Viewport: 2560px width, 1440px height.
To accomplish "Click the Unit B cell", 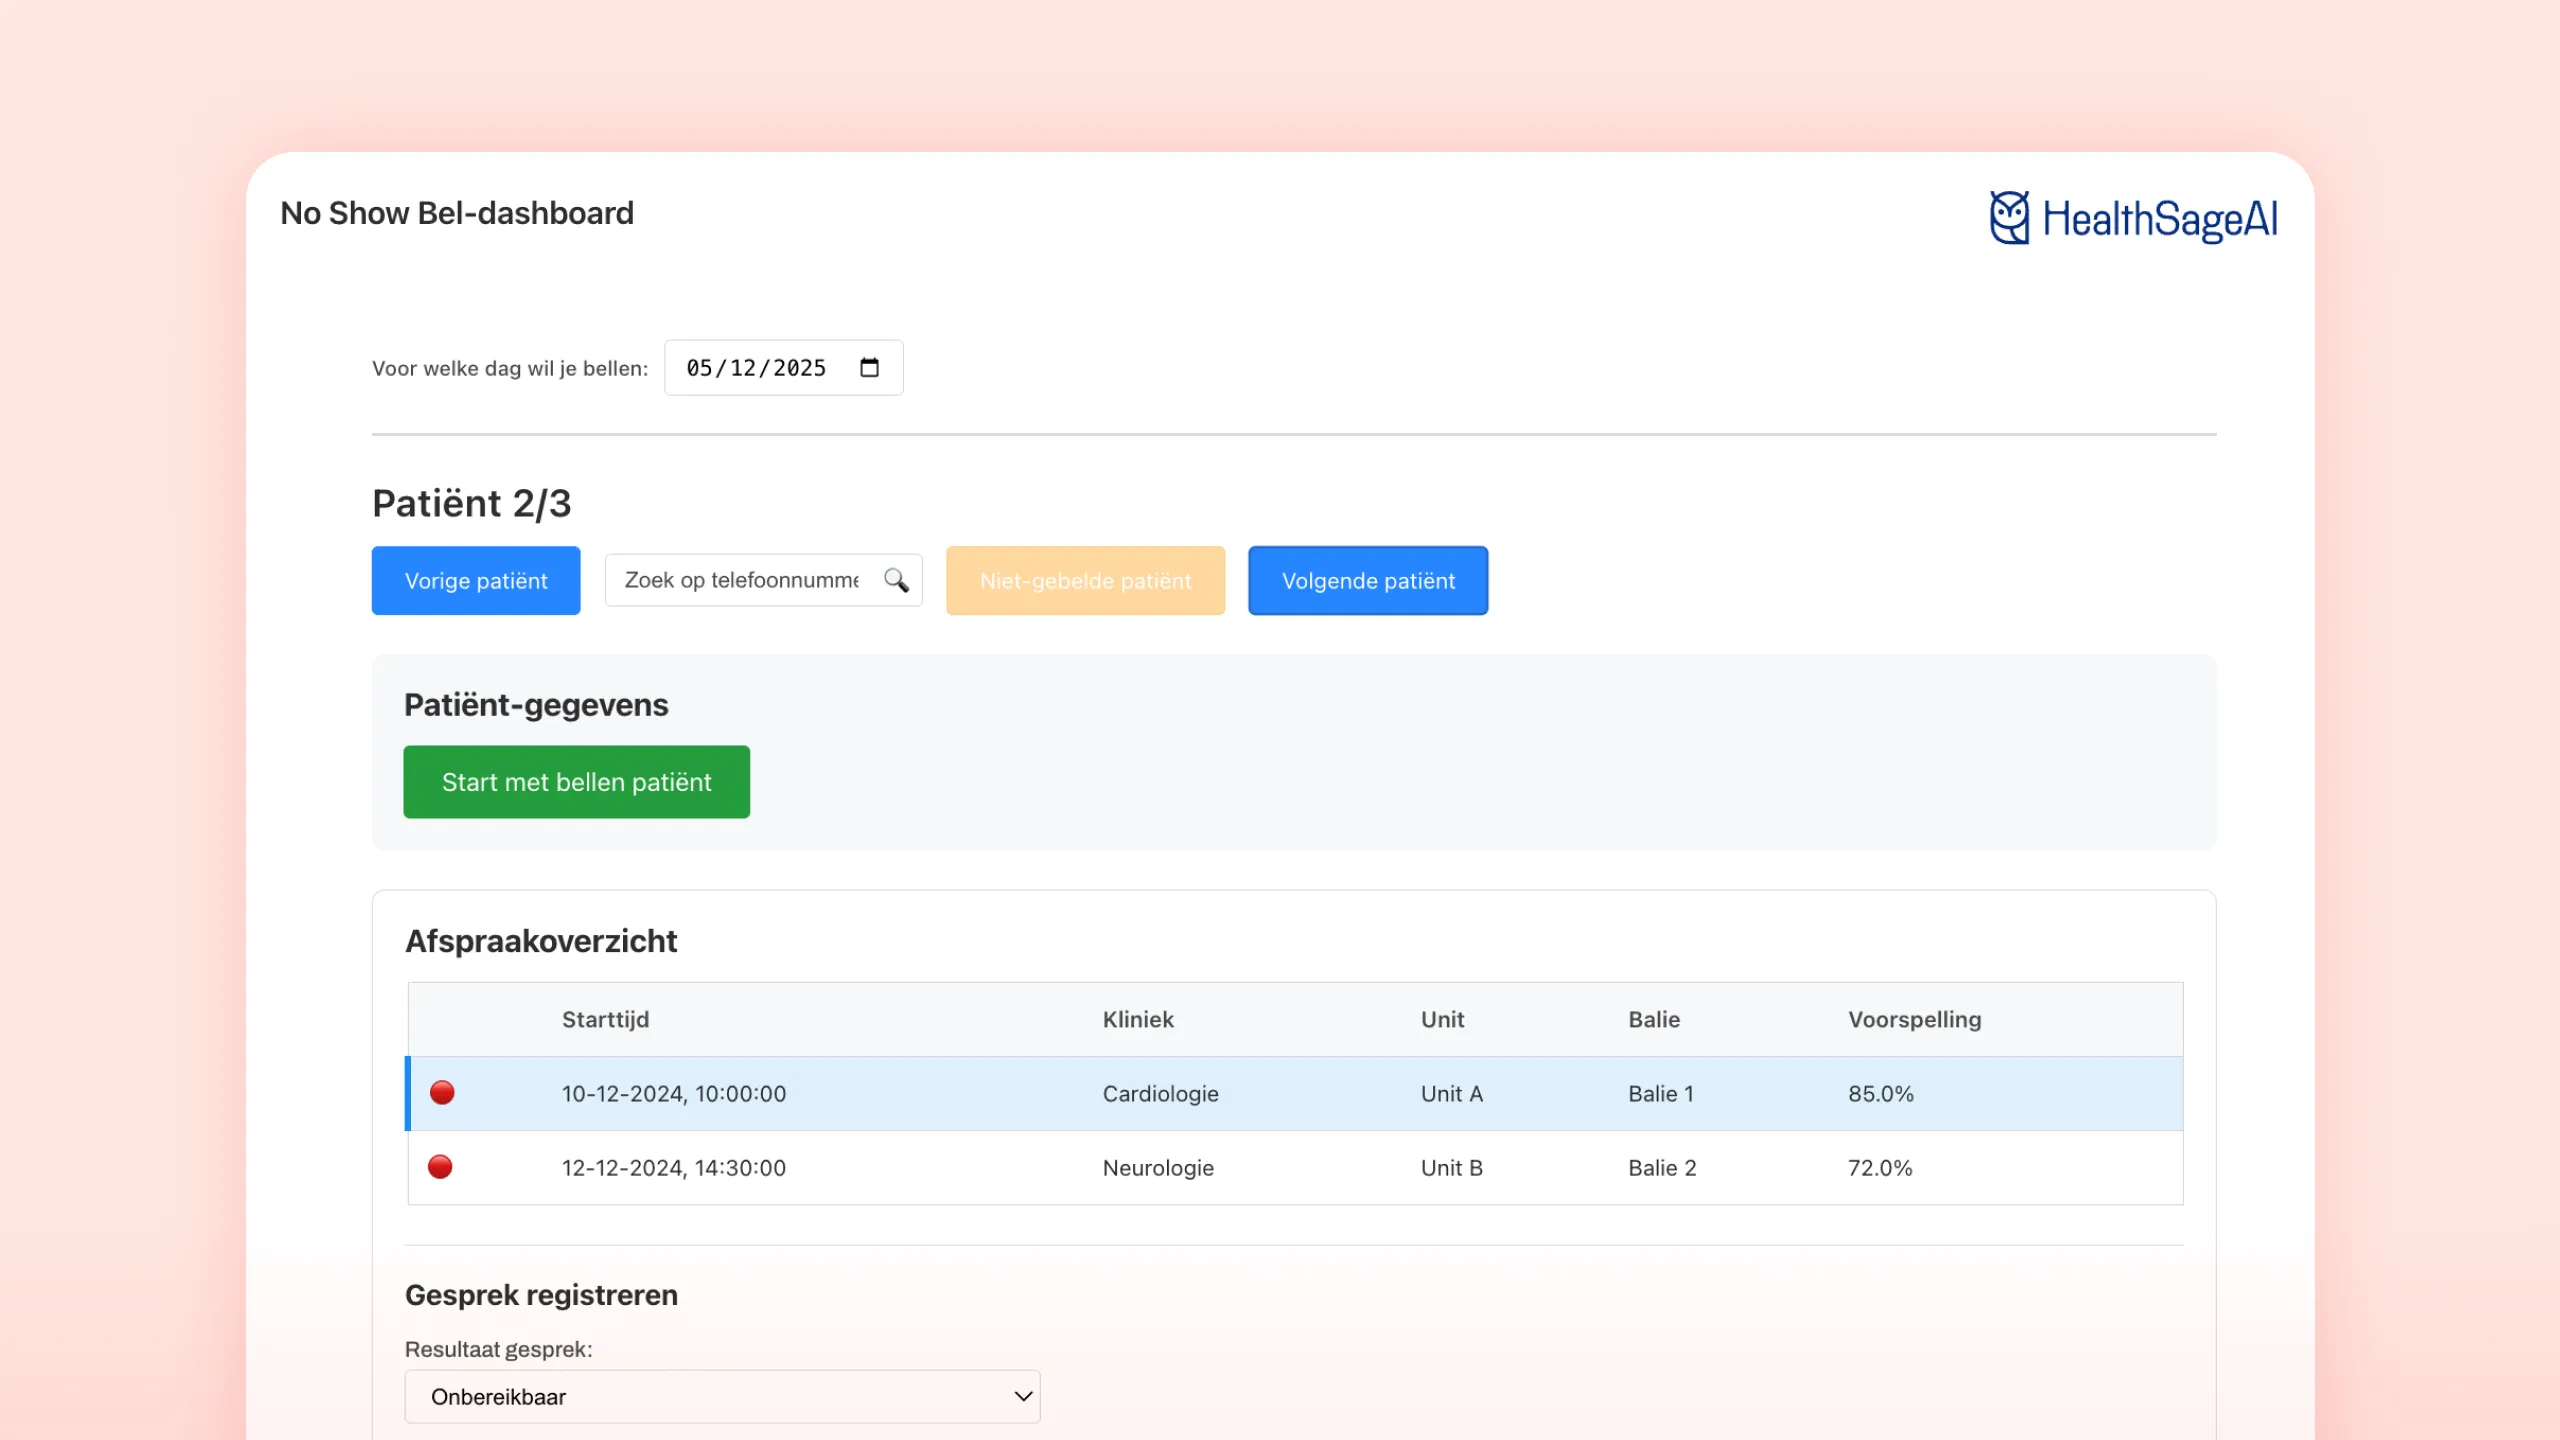I will [x=1452, y=1167].
